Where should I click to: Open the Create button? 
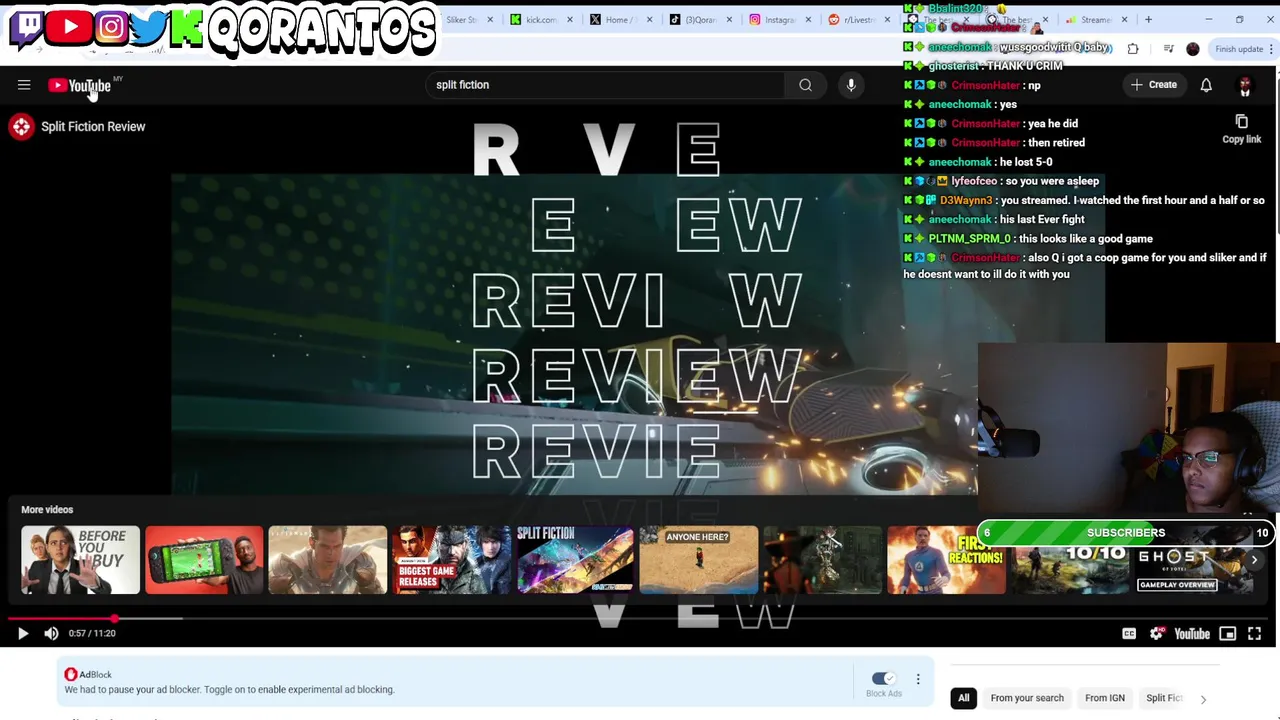[x=1154, y=85]
